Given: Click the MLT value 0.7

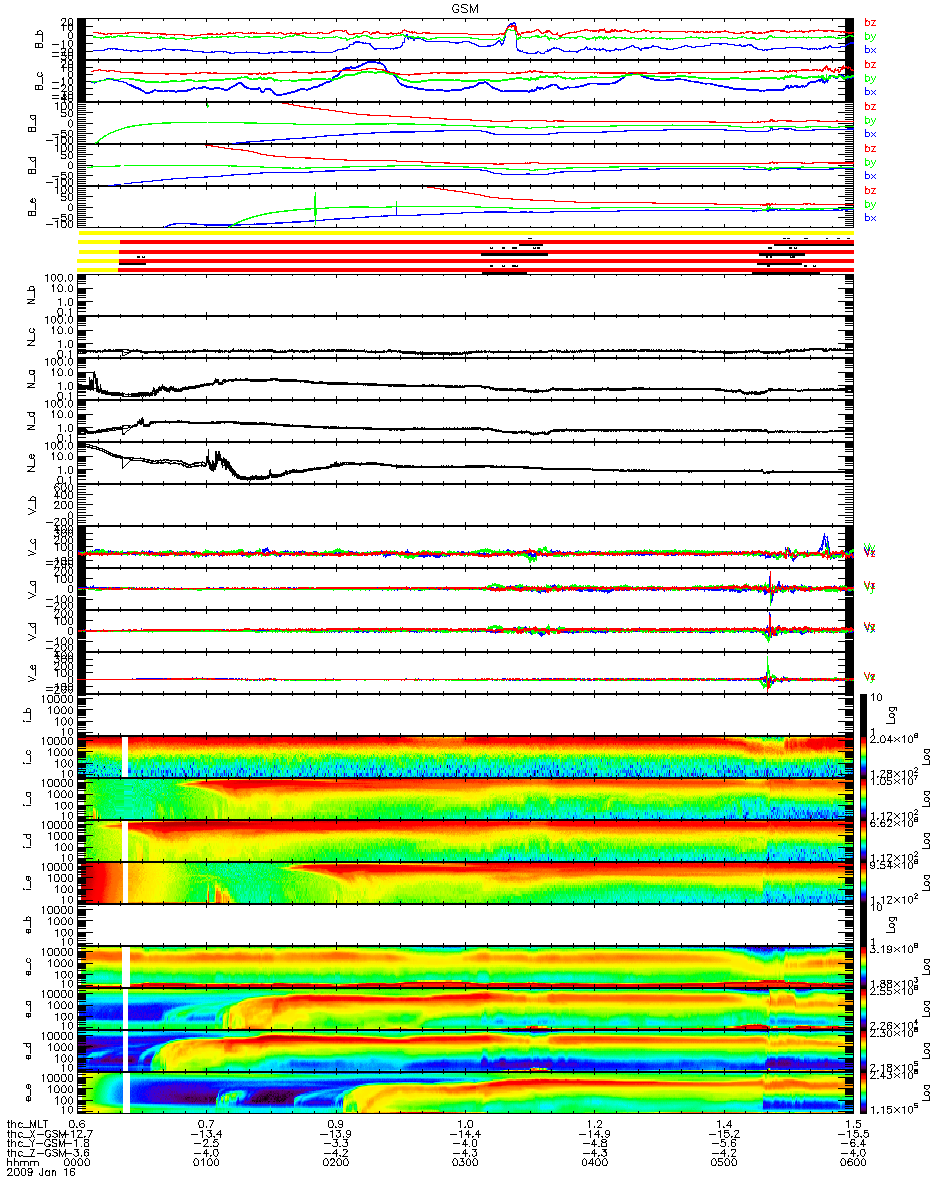Looking at the screenshot, I should coord(206,1124).
